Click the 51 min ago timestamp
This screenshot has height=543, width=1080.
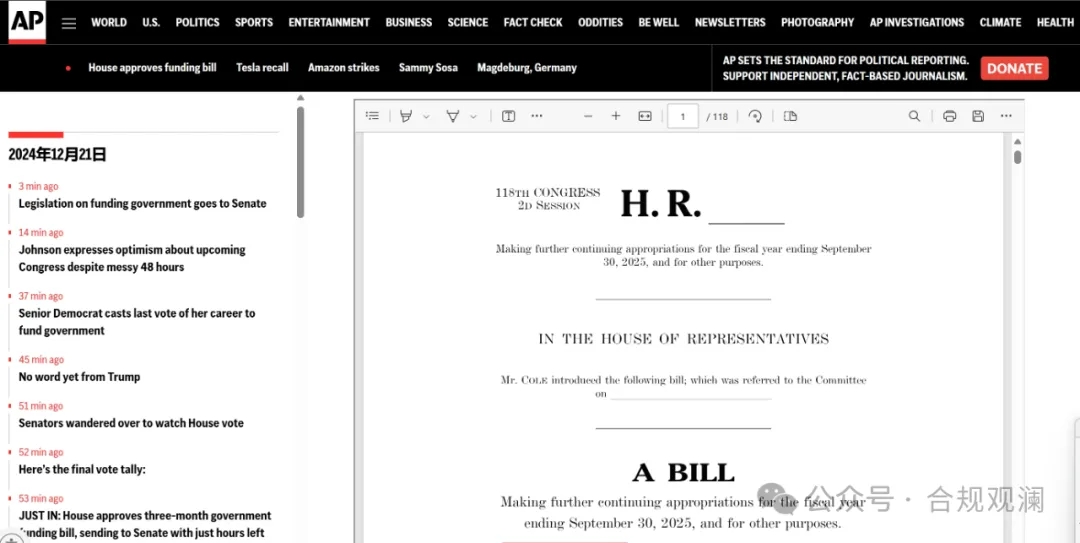41,406
